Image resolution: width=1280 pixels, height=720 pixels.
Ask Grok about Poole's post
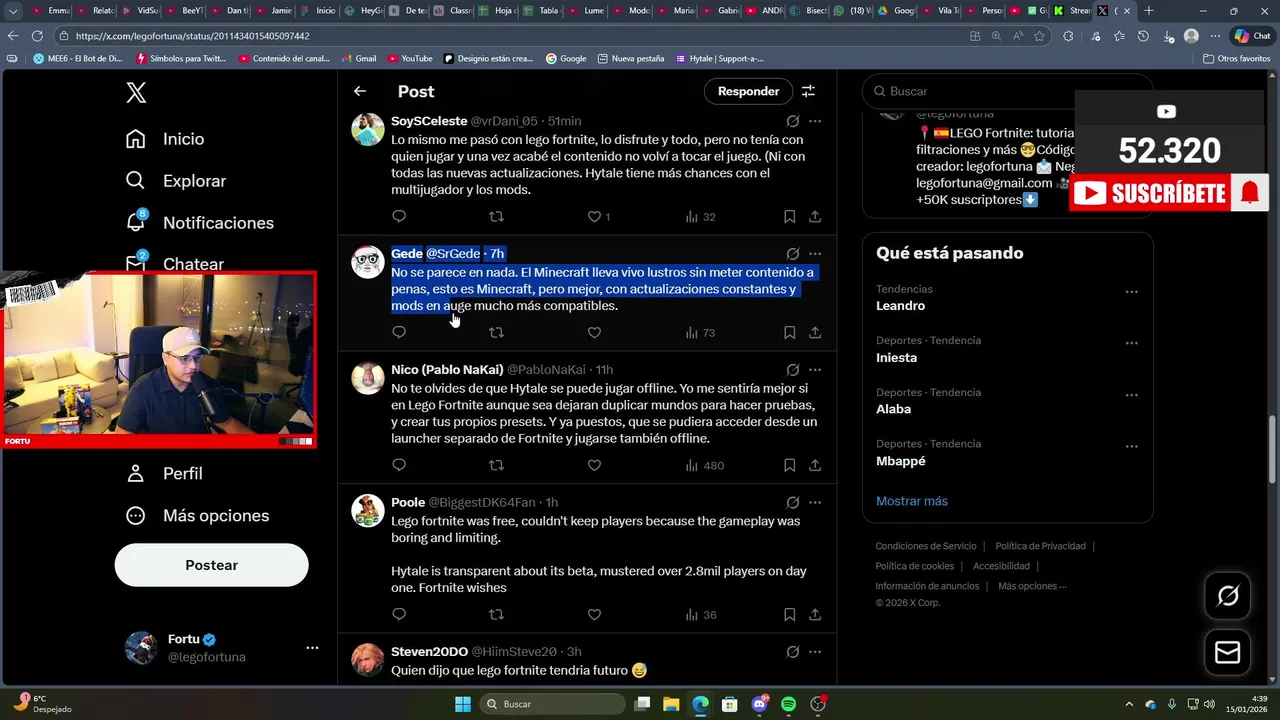pos(792,502)
